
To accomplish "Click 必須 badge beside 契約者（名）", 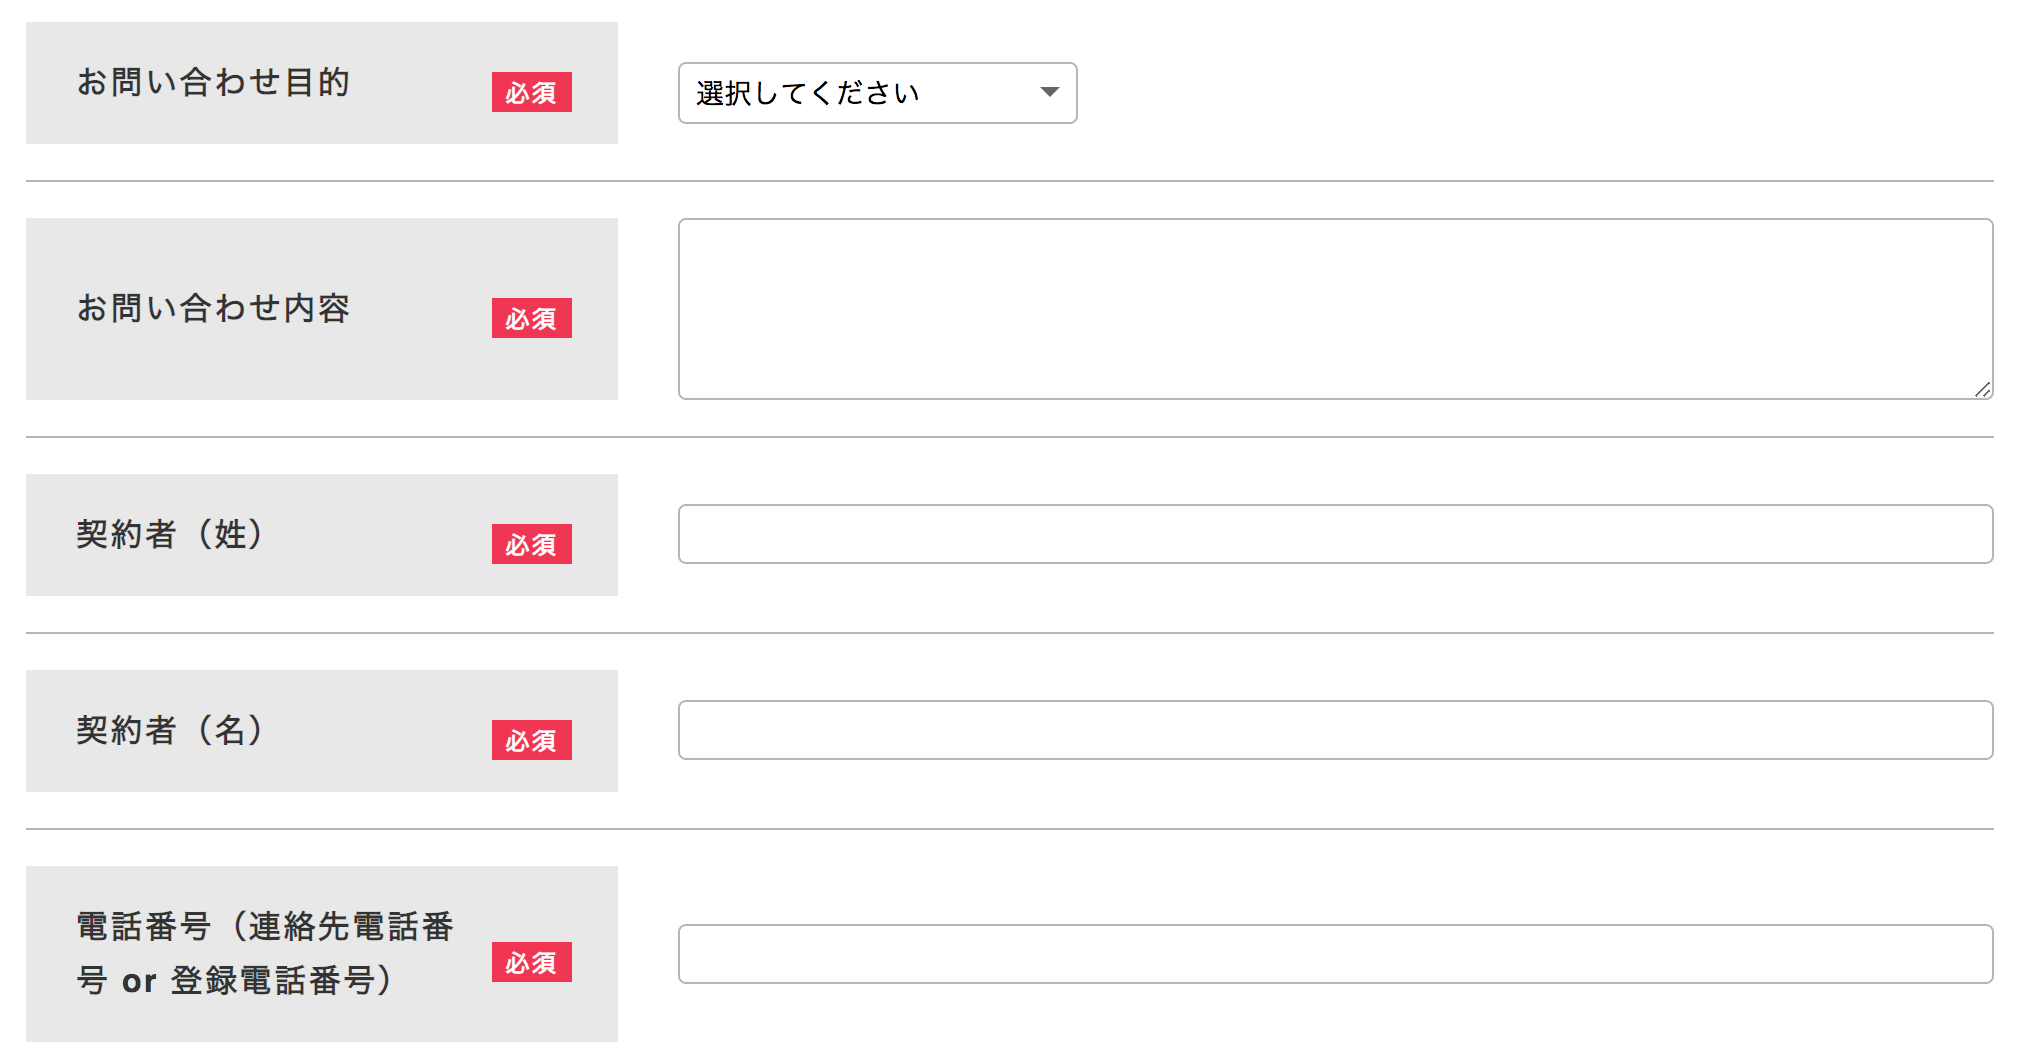I will pyautogui.click(x=531, y=740).
